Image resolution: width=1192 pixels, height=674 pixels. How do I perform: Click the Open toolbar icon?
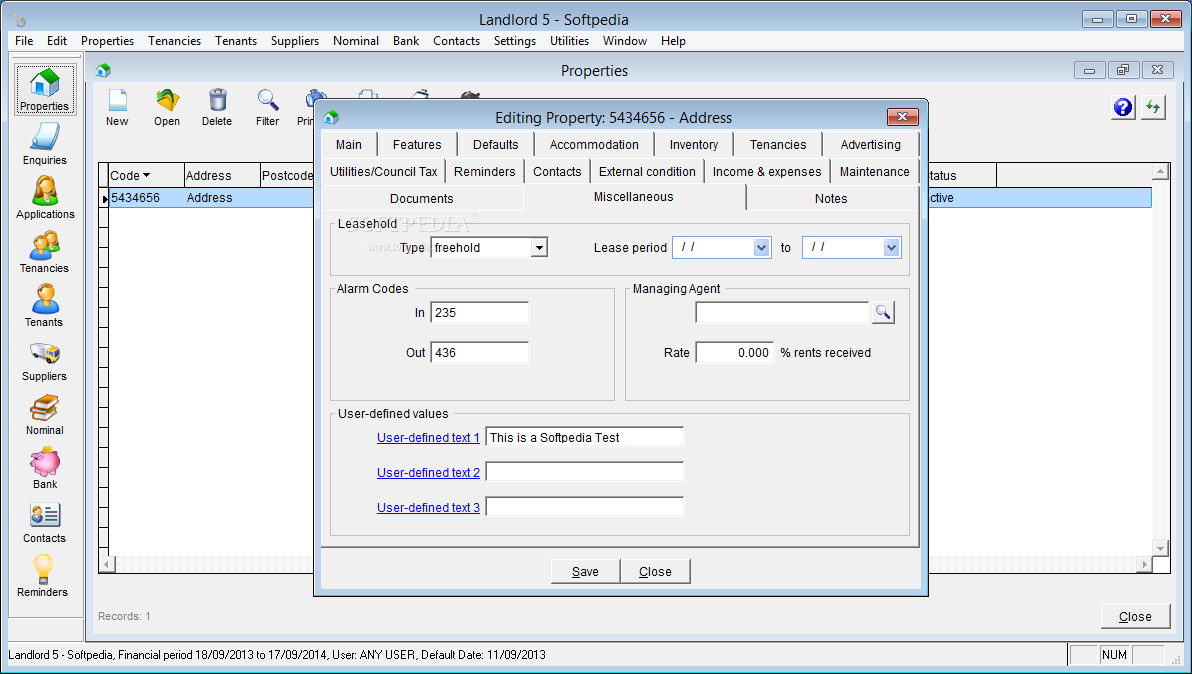[x=167, y=107]
